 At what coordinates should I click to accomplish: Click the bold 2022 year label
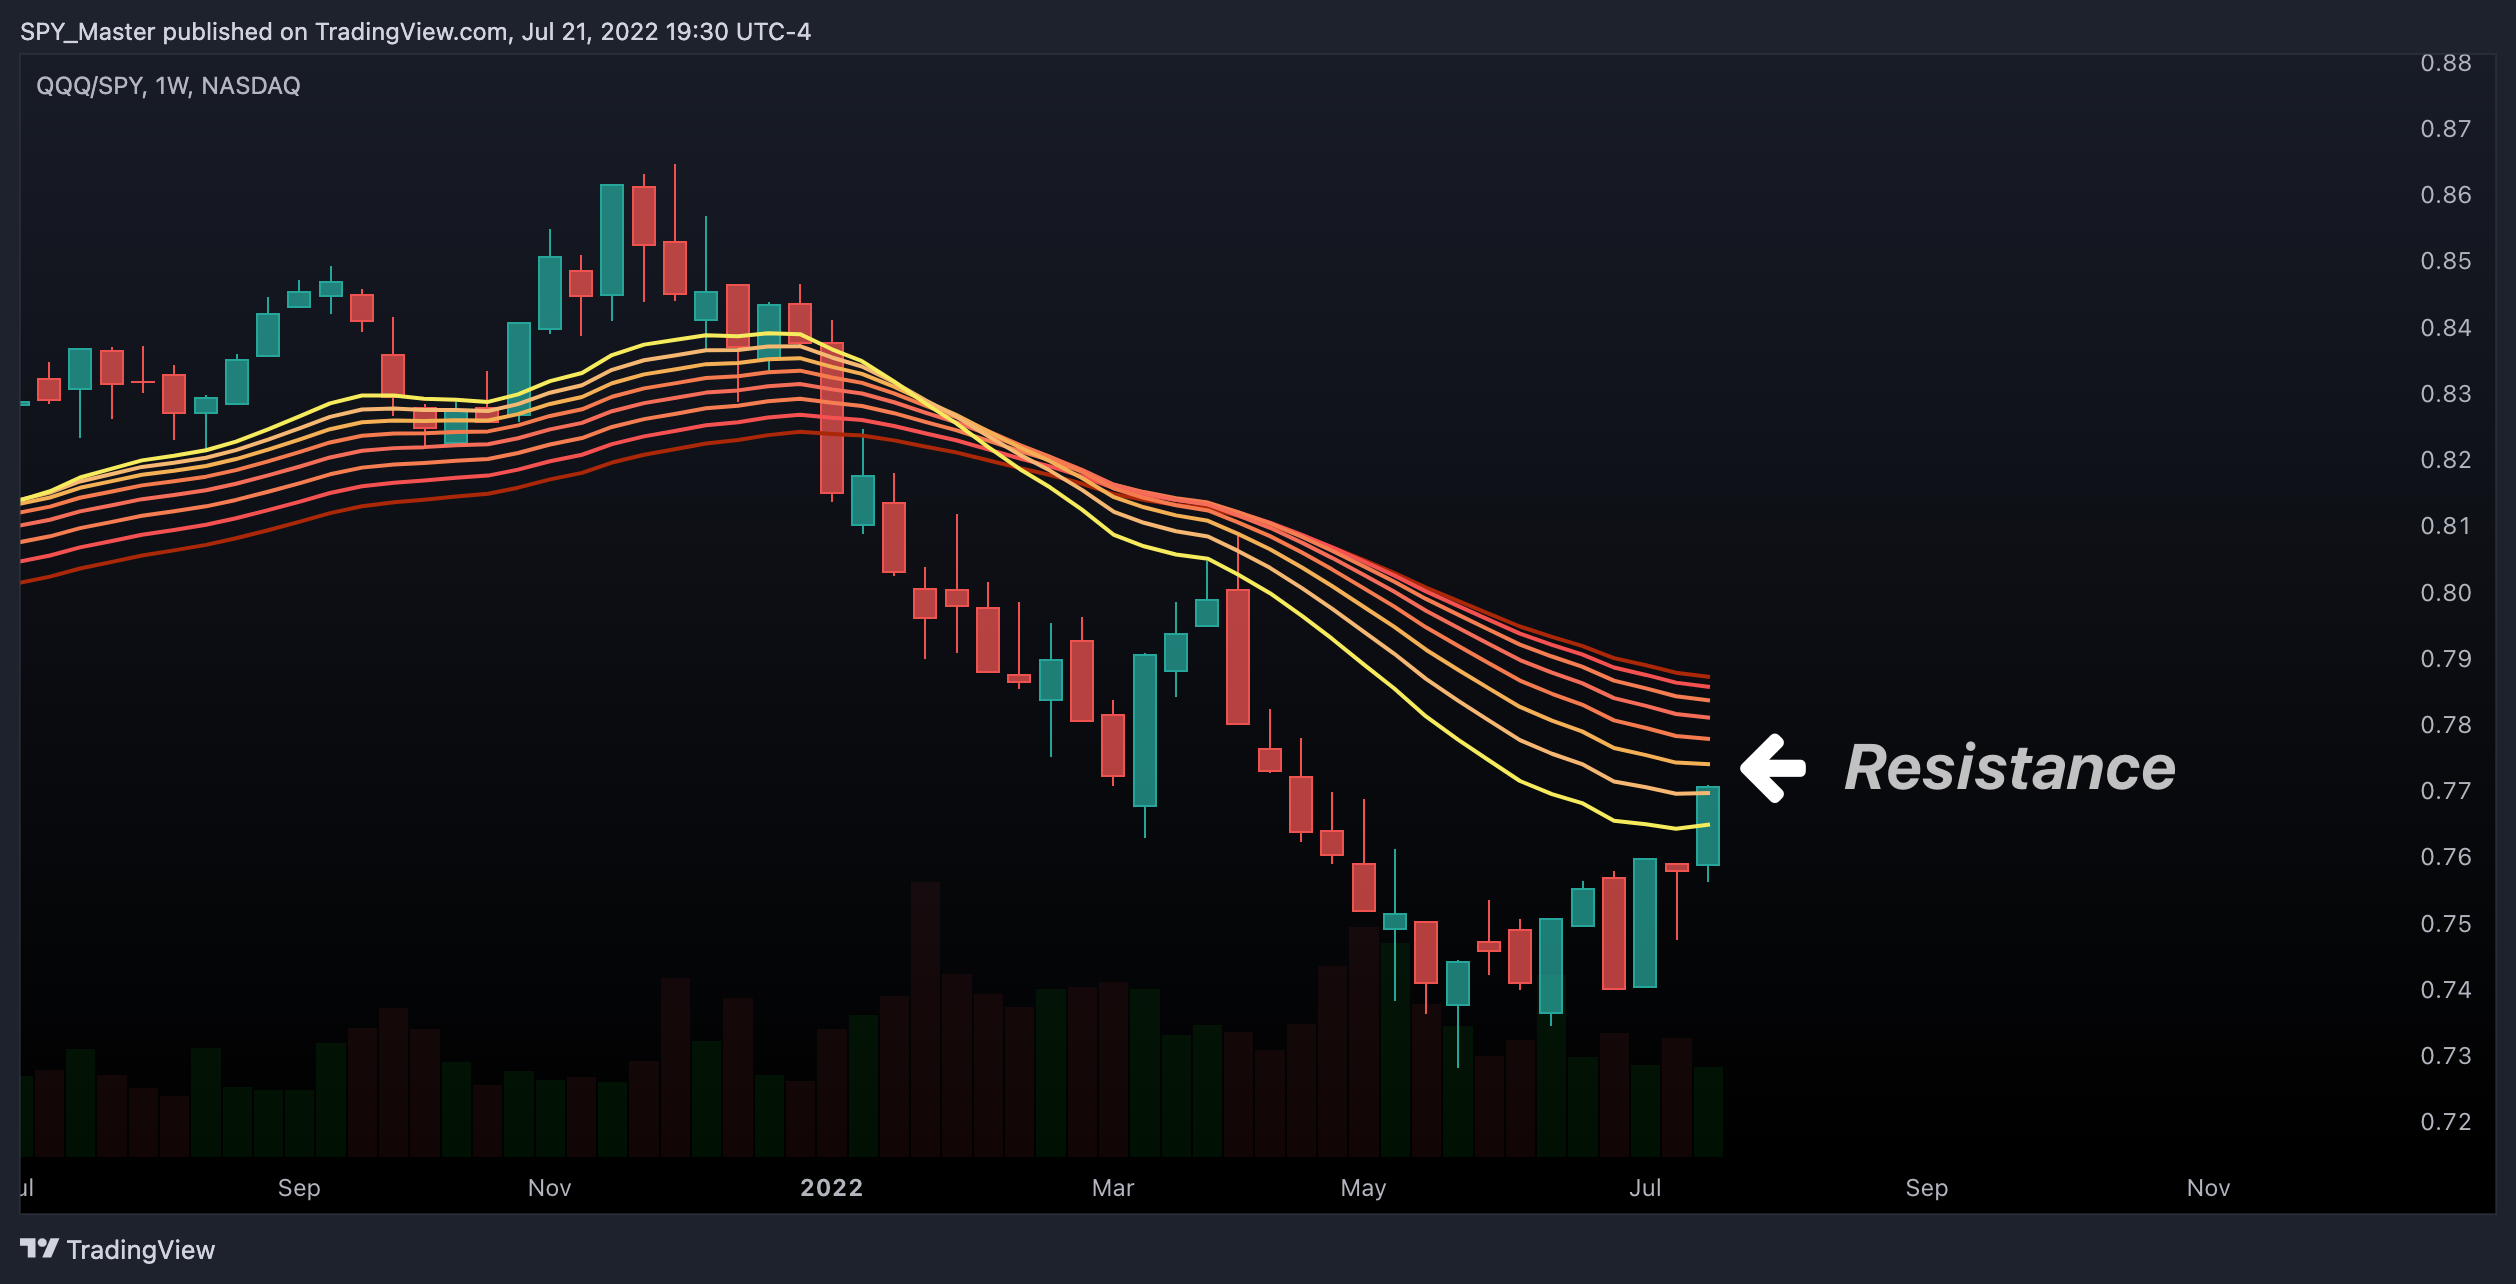click(832, 1188)
